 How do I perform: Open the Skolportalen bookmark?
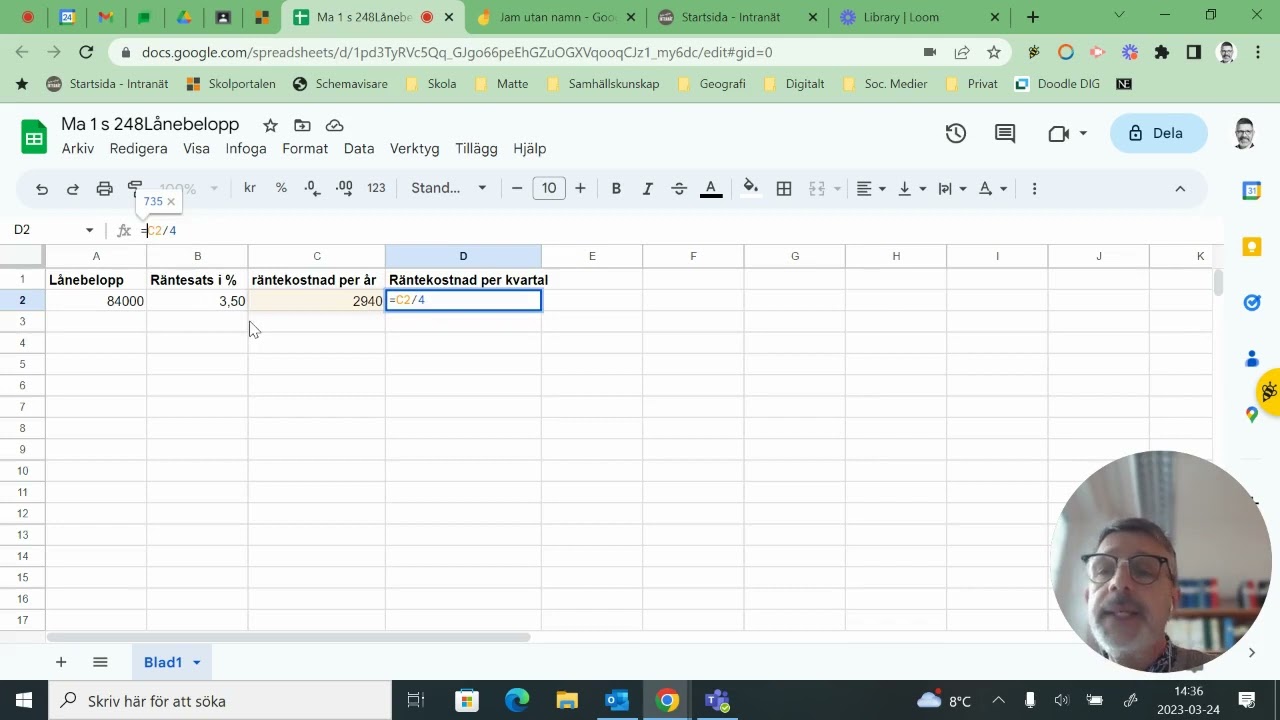(x=231, y=84)
